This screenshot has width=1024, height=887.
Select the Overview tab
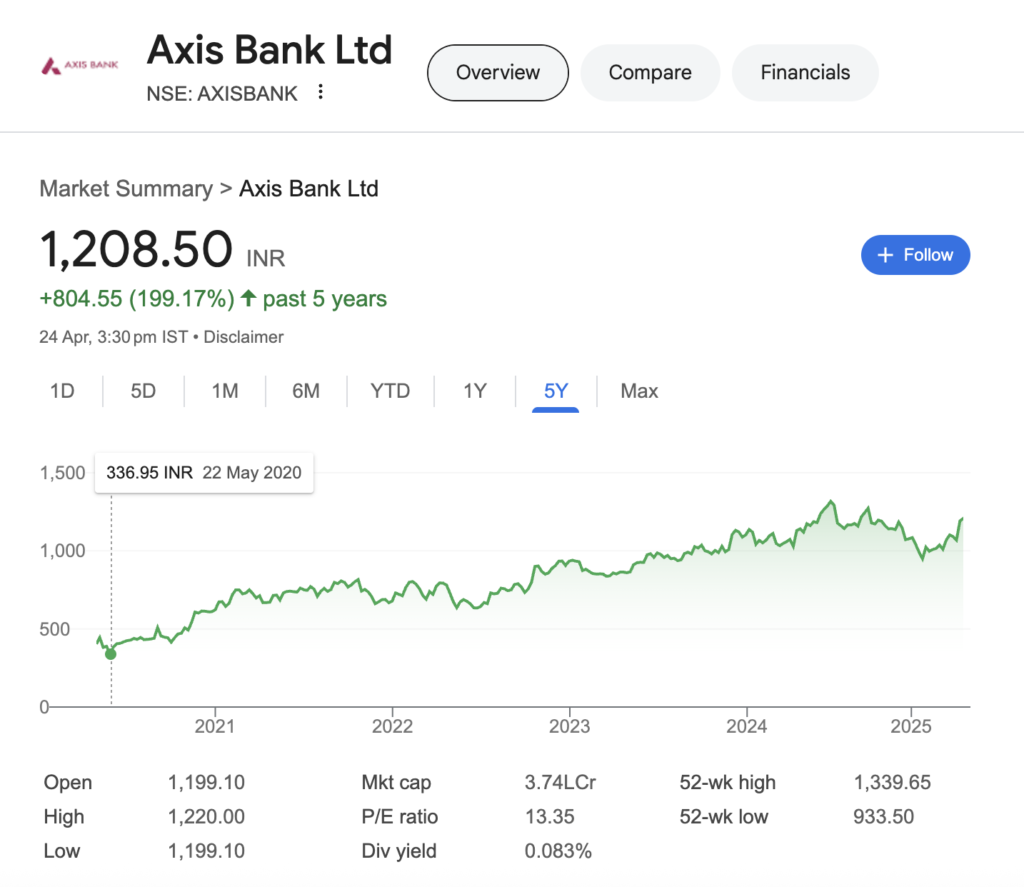[x=498, y=73]
